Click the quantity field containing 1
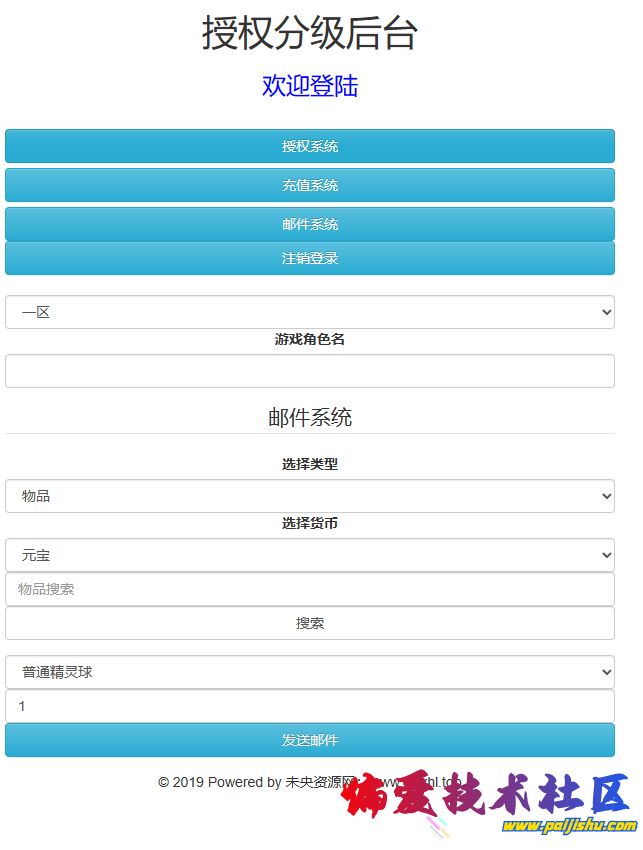The height and width of the screenshot is (850, 643). coord(310,706)
